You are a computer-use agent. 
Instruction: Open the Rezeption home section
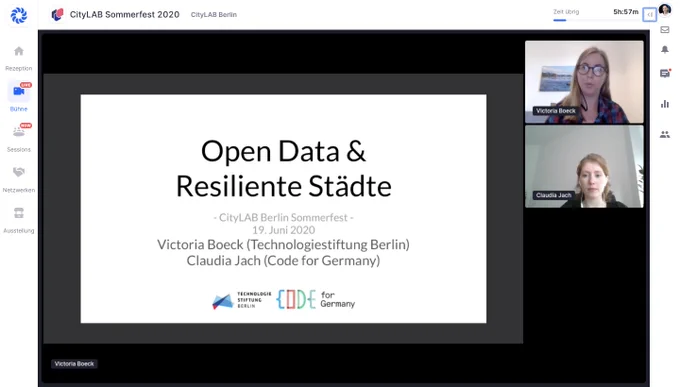coord(19,58)
